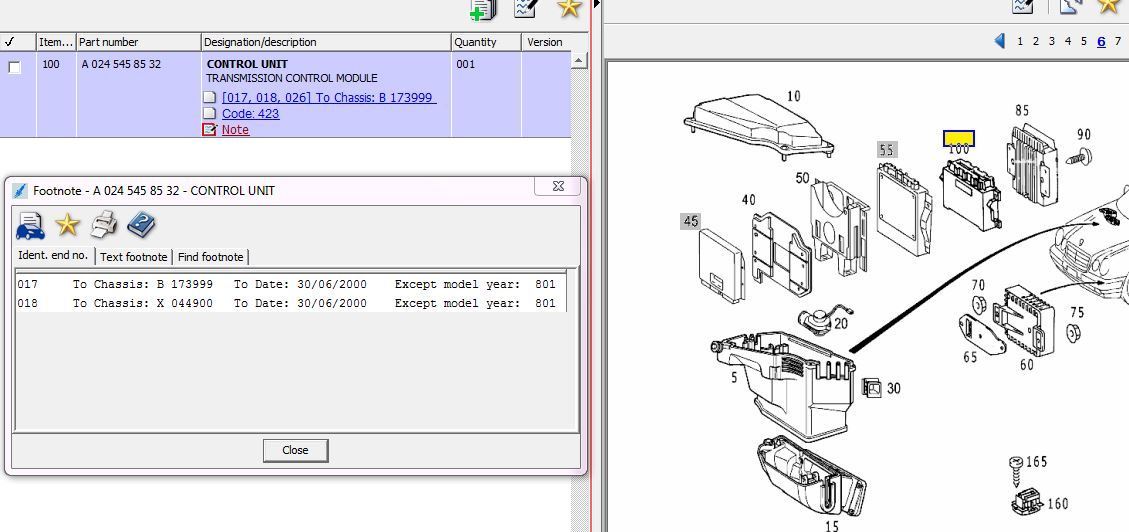Click the black splitter arrow between panels
Viewport: 1129px width, 532px height.
(x=597, y=5)
